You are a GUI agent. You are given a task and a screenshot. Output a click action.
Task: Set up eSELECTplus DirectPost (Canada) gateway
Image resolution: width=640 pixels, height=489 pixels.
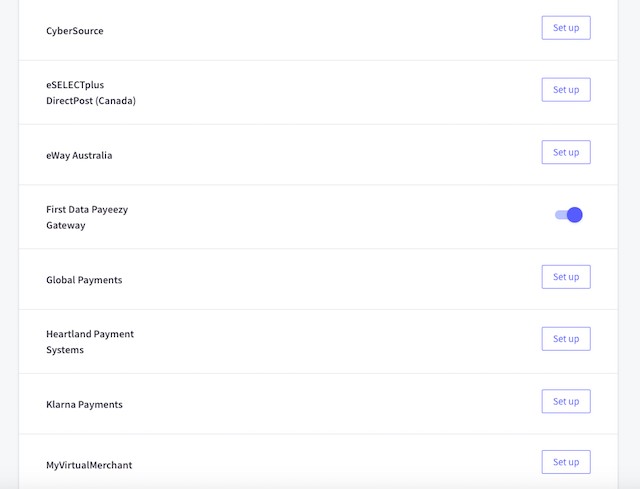coord(566,90)
